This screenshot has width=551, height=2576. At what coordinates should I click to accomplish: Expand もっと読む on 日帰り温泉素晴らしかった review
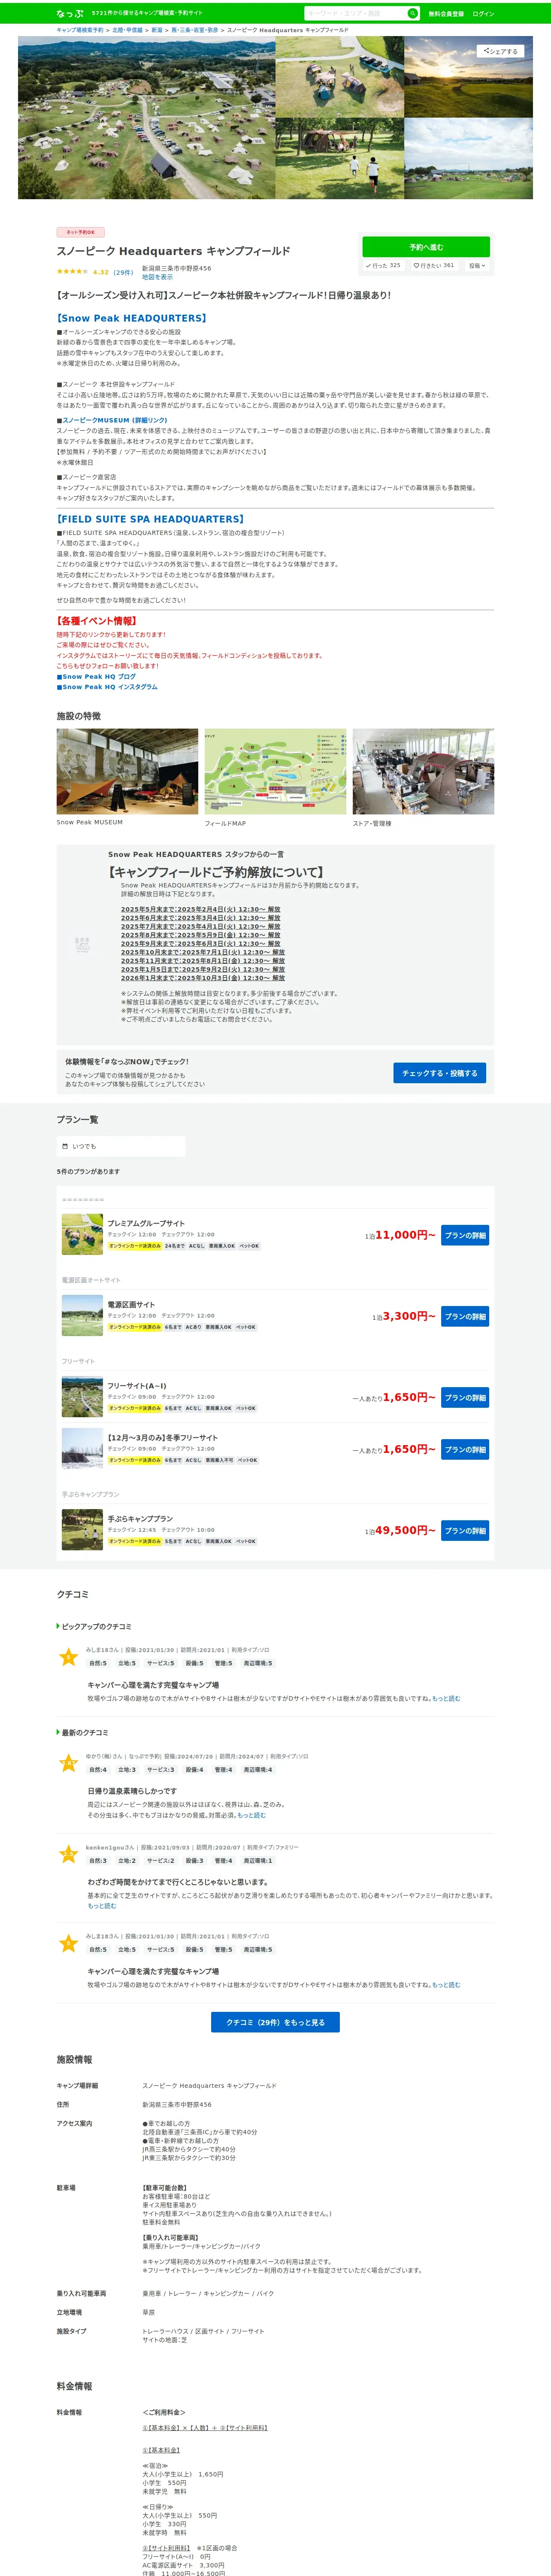251,1815
